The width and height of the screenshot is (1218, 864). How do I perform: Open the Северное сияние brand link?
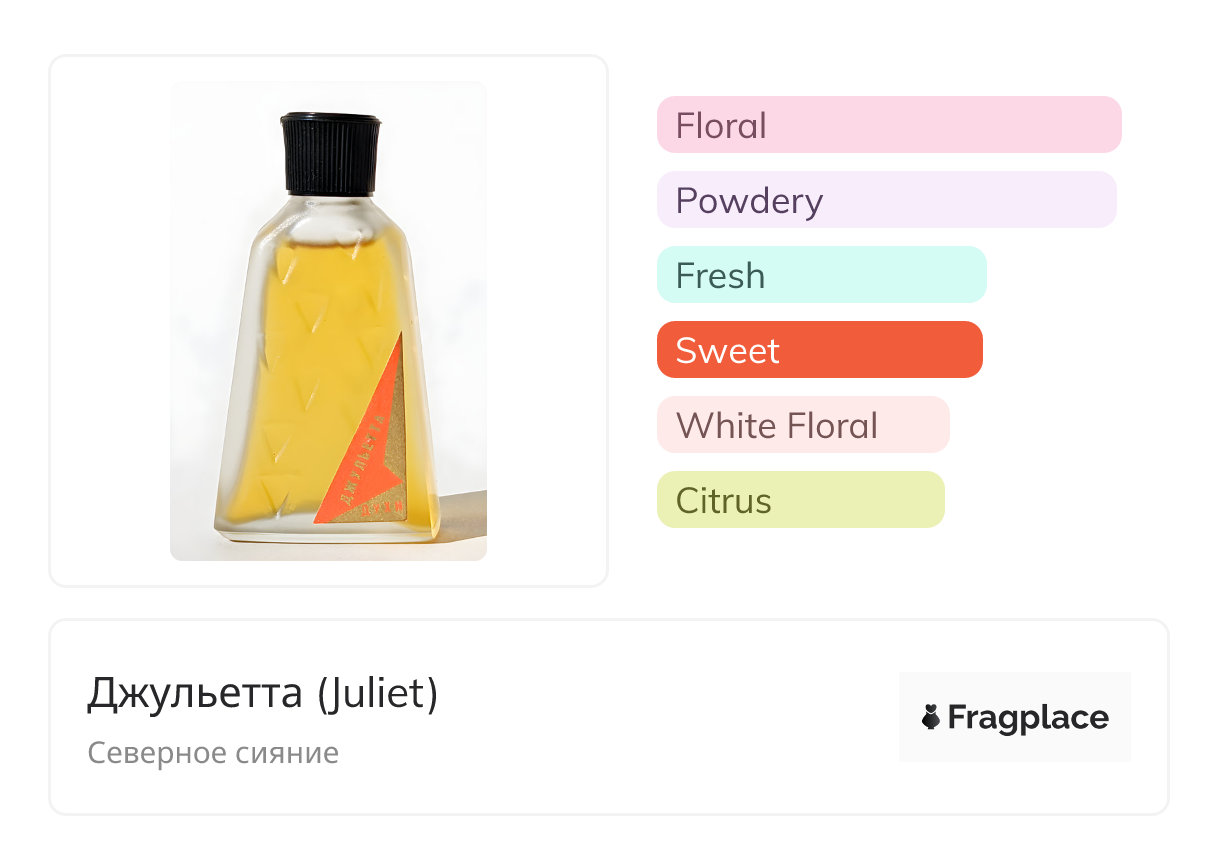click(x=213, y=753)
